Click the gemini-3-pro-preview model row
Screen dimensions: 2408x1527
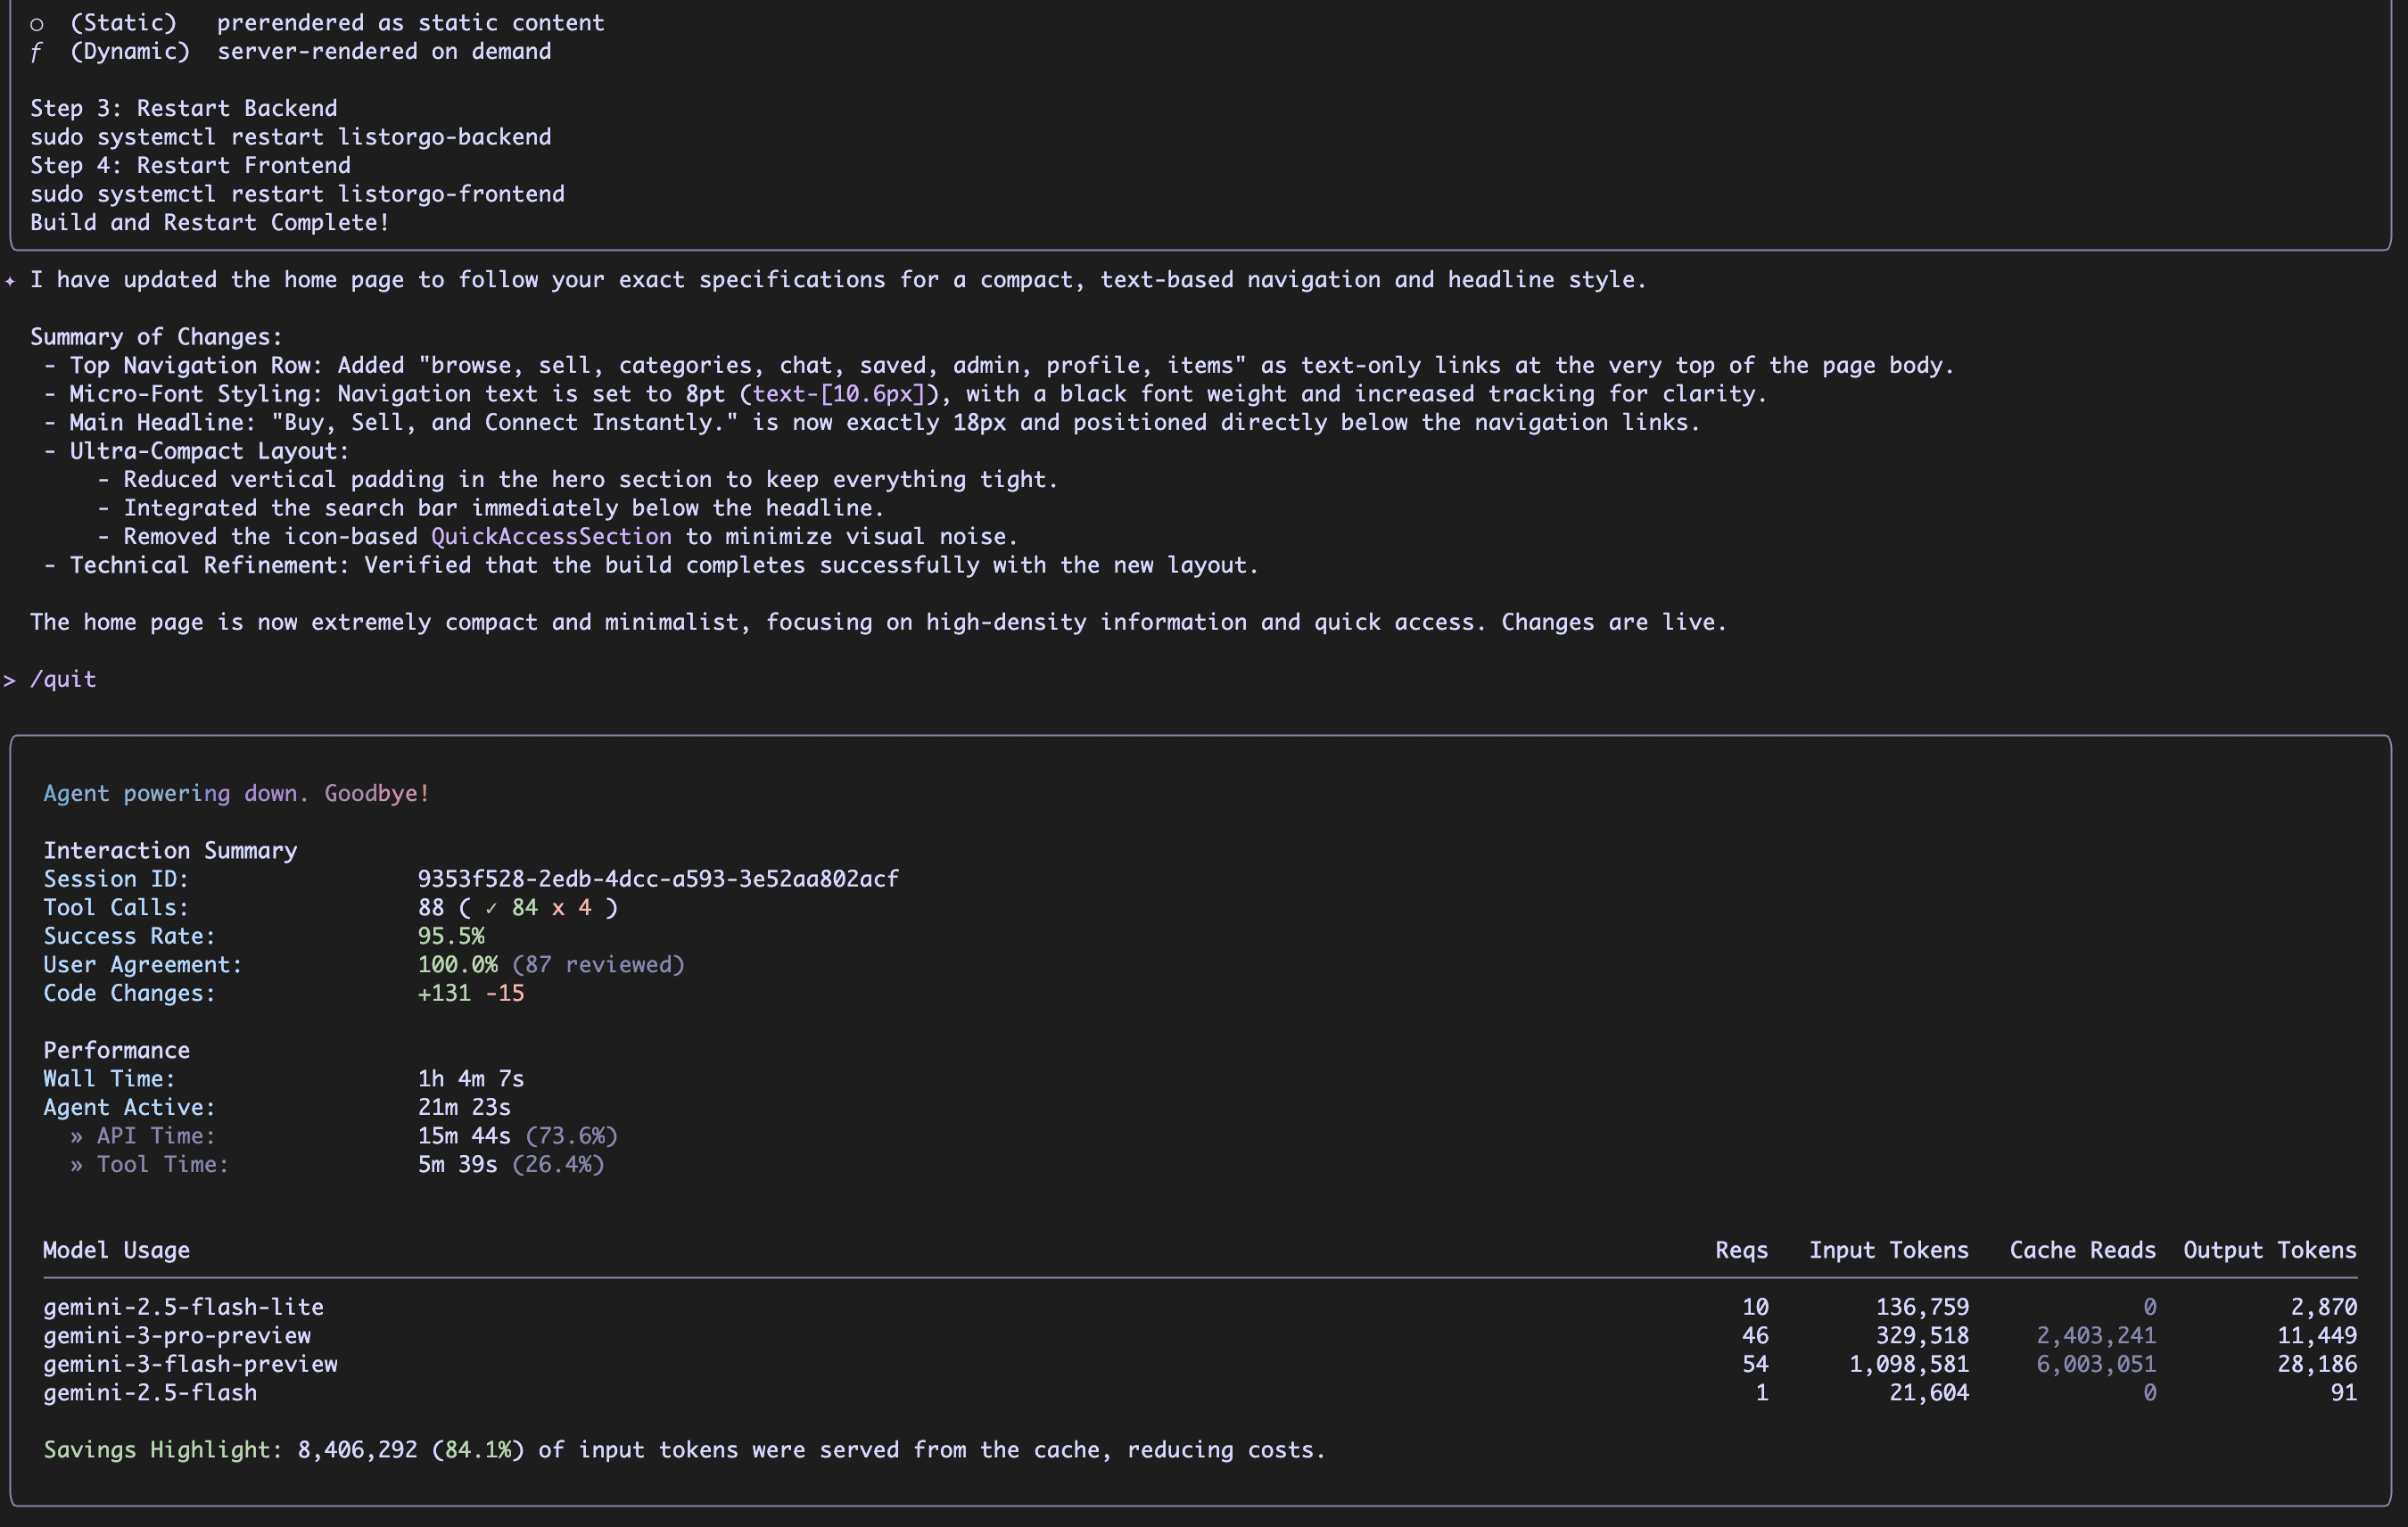pos(177,1336)
